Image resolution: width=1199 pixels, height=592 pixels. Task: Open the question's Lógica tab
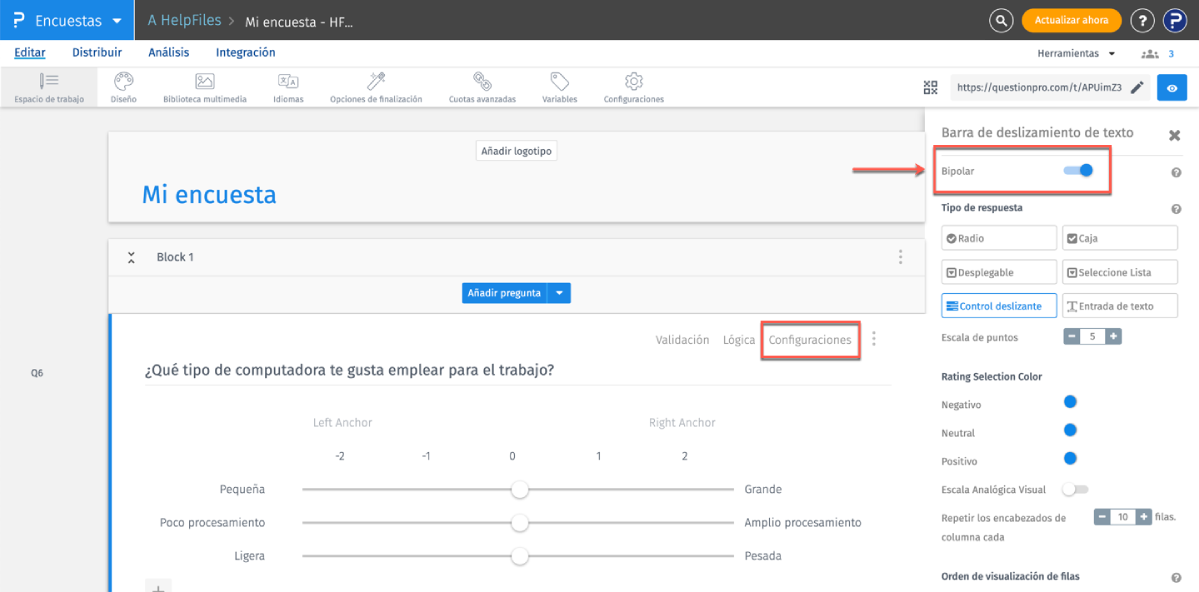point(739,340)
